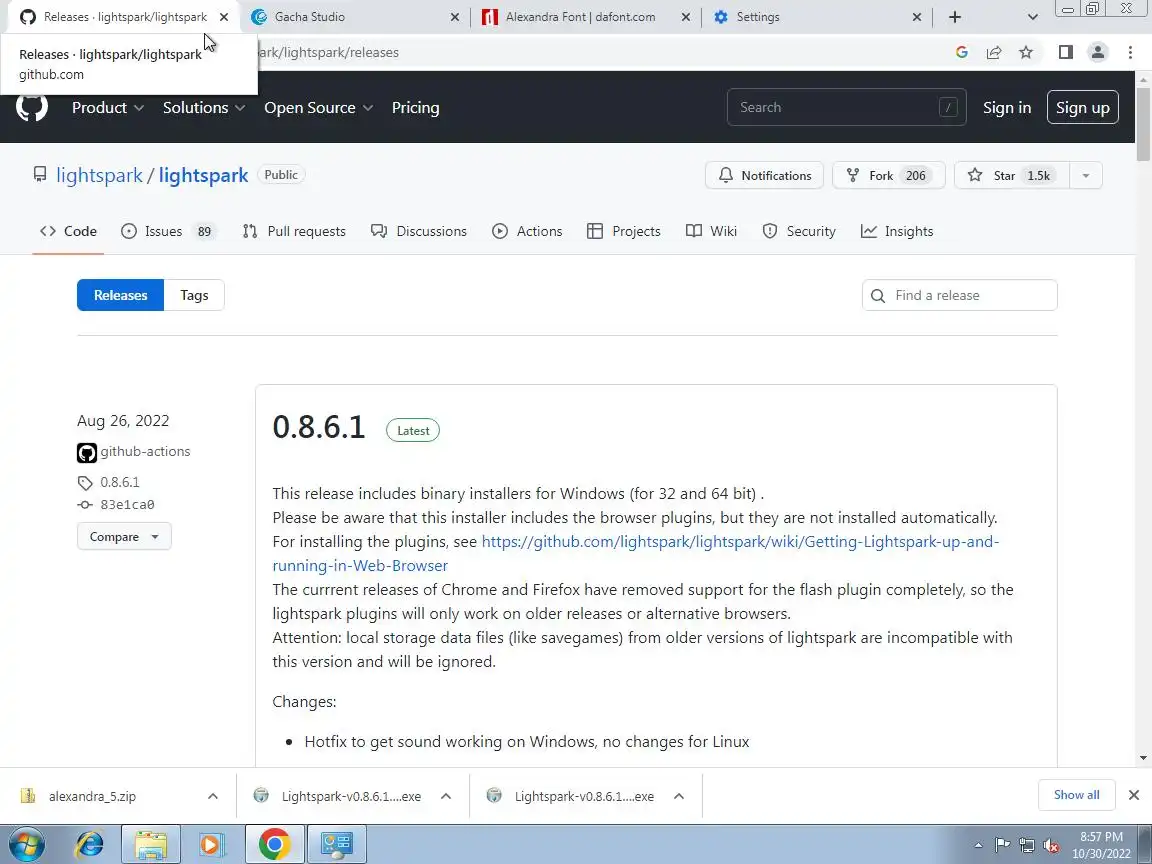Open the Issues tab
The width and height of the screenshot is (1152, 864).
tap(169, 231)
